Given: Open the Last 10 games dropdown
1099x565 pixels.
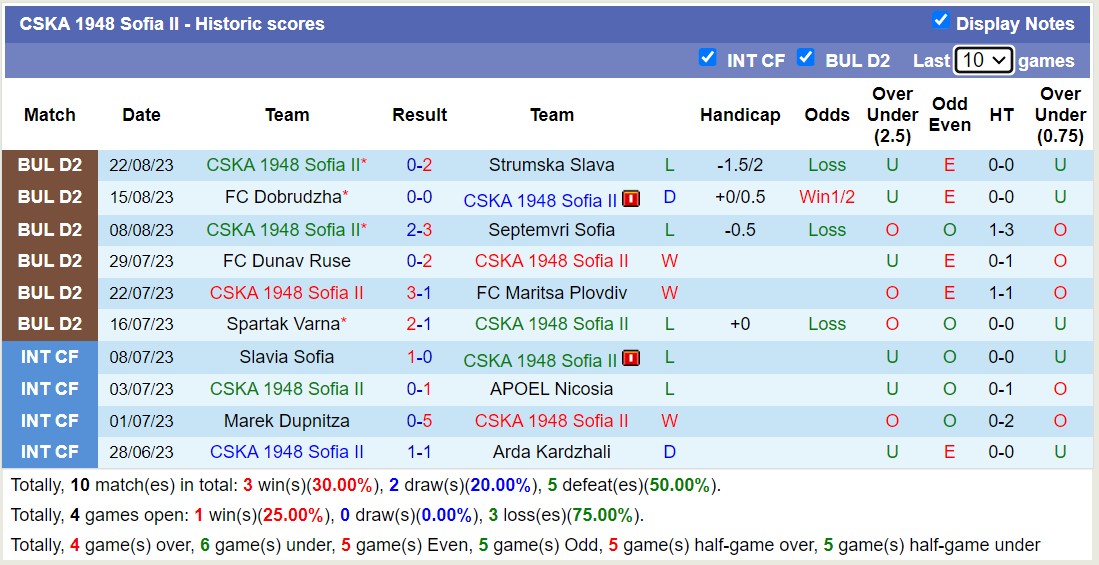Looking at the screenshot, I should click(x=984, y=60).
